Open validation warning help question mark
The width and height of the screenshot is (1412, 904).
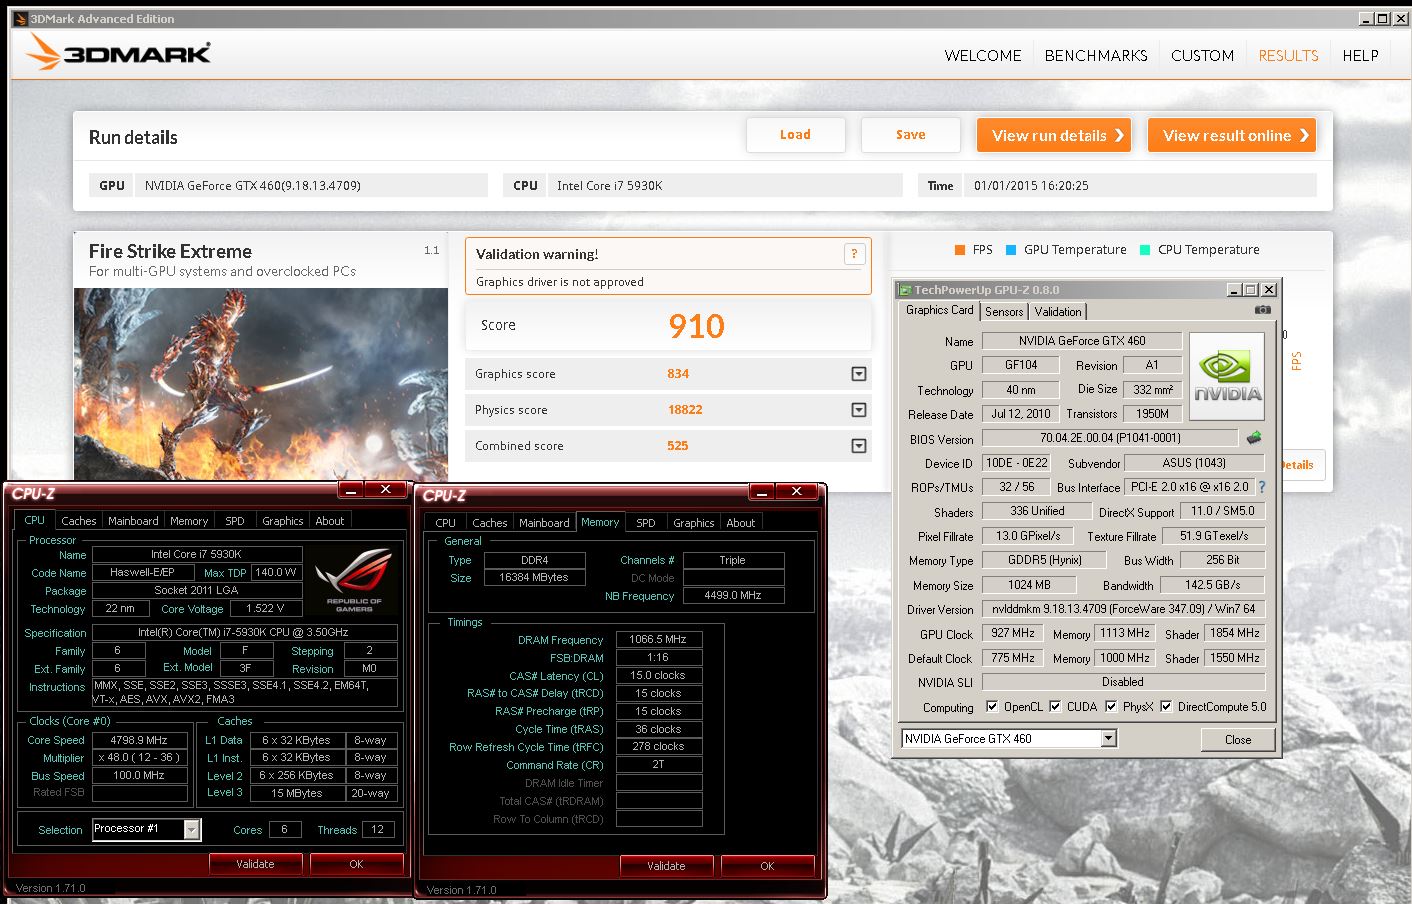[854, 254]
